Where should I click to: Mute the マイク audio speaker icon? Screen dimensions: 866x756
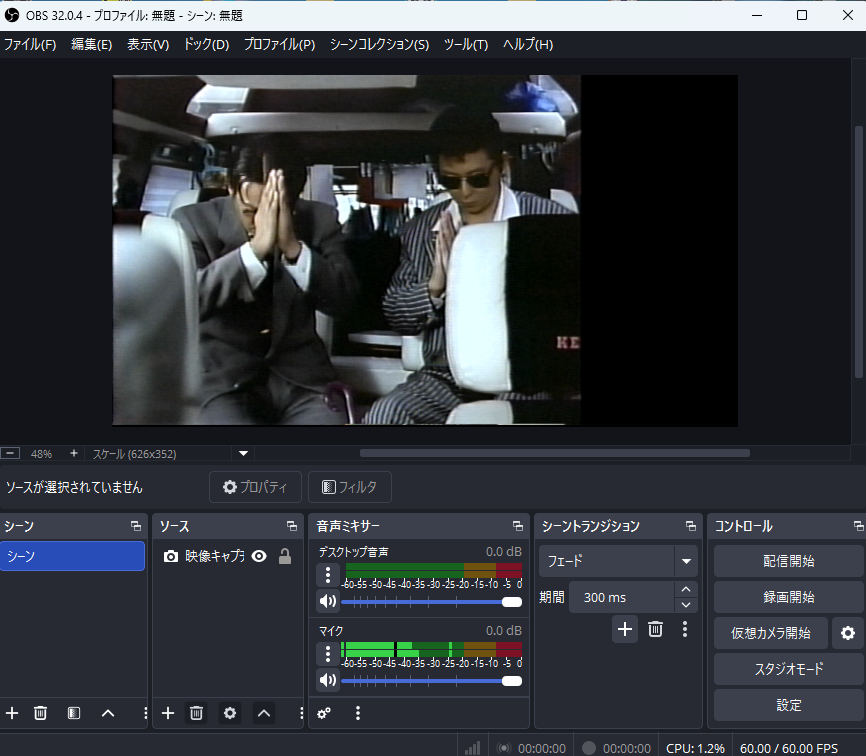click(328, 680)
